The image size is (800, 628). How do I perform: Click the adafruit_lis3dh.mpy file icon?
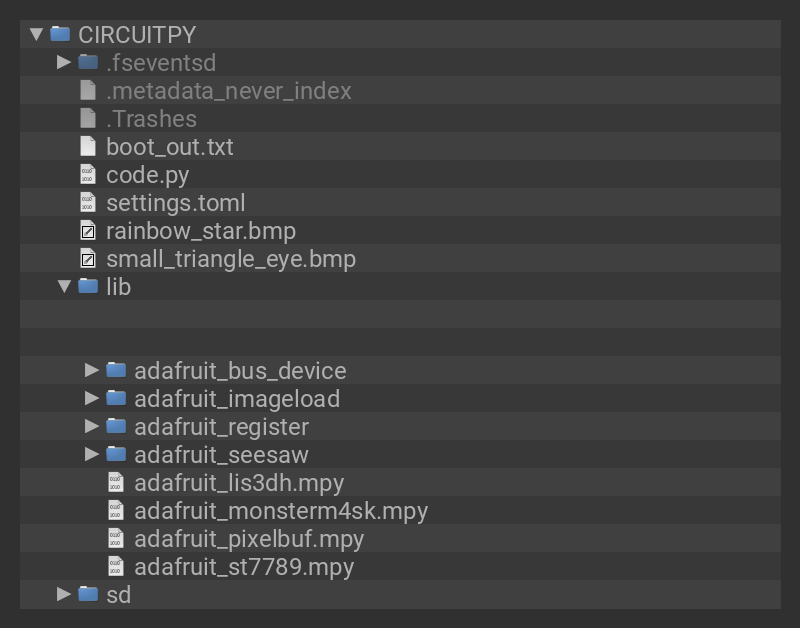coord(116,483)
